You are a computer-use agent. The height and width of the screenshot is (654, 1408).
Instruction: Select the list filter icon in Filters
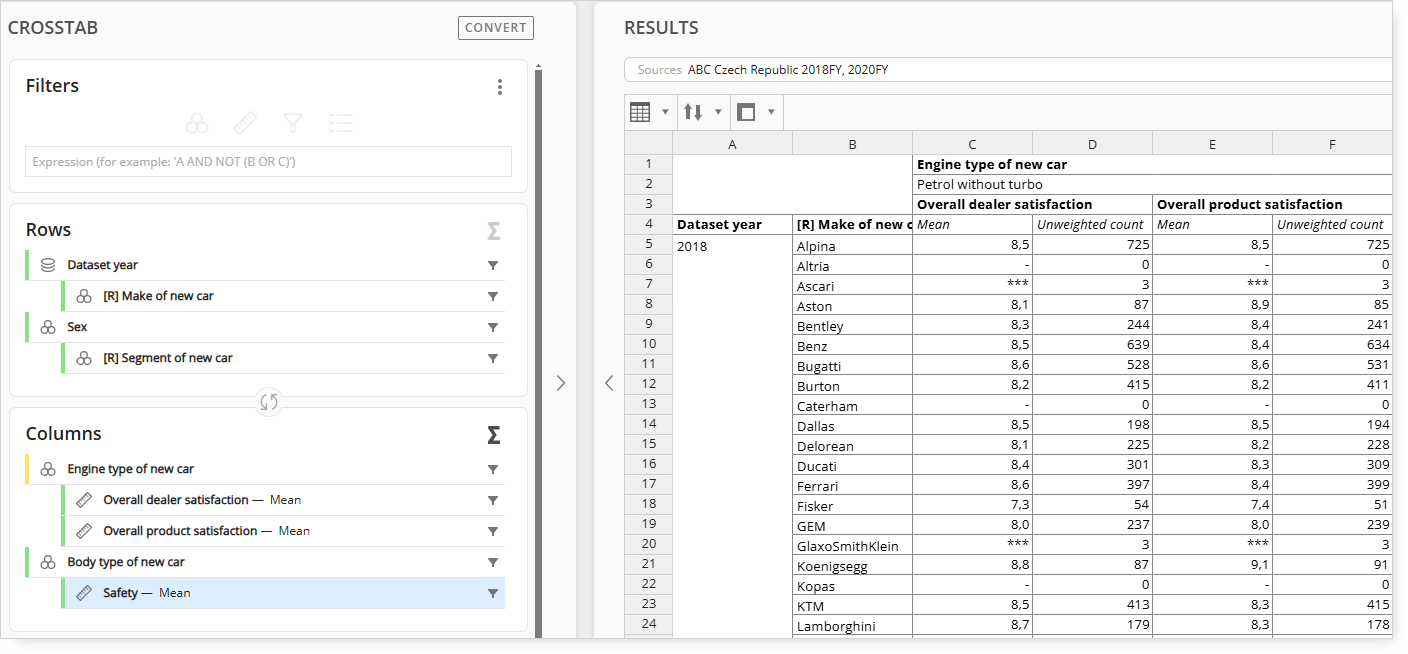pos(341,123)
